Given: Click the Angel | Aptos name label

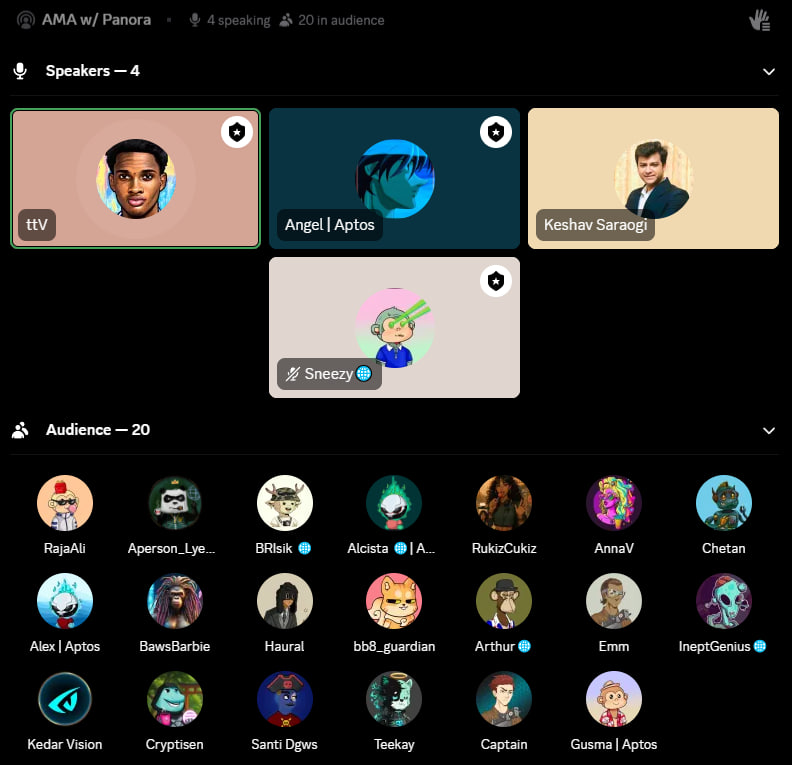Looking at the screenshot, I should [330, 225].
